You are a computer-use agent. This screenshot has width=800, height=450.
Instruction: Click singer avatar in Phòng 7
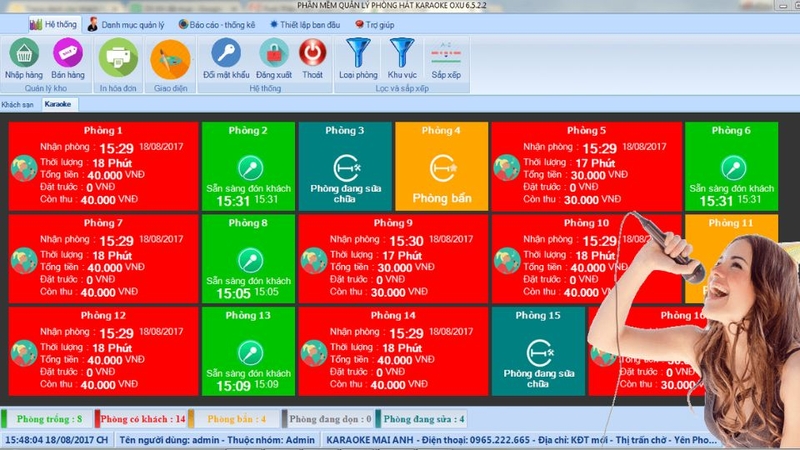pyautogui.click(x=24, y=261)
